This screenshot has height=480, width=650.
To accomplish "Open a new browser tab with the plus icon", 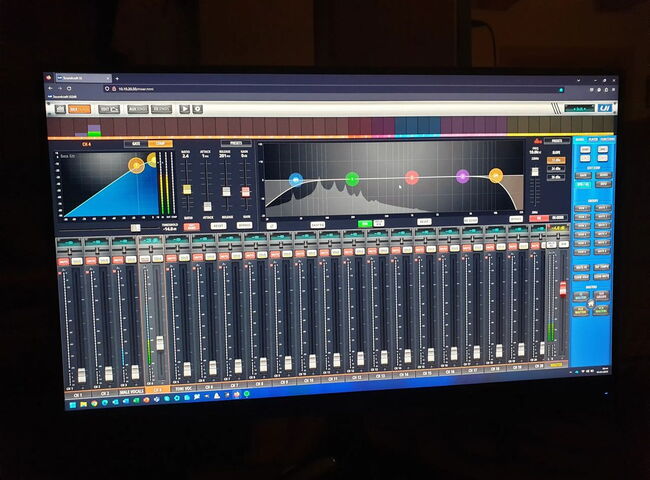I will [117, 78].
